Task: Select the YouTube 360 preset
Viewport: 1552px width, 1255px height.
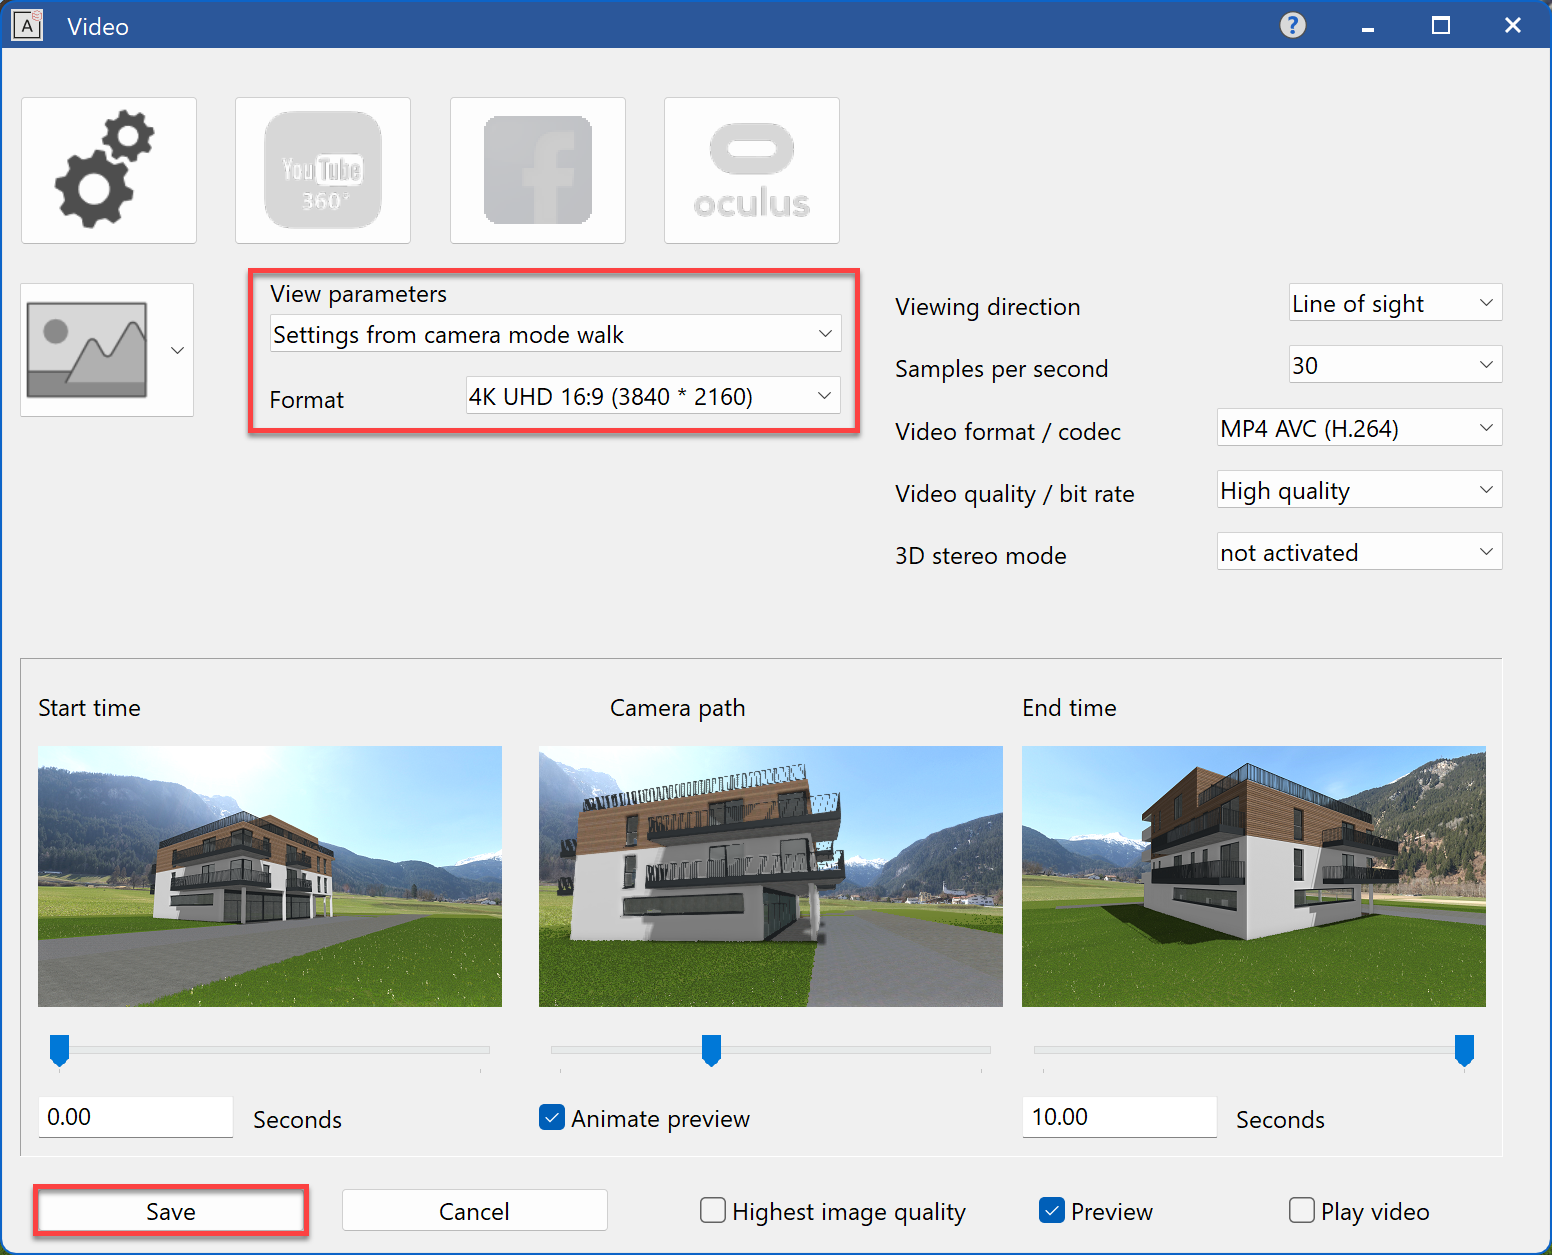Action: point(323,170)
